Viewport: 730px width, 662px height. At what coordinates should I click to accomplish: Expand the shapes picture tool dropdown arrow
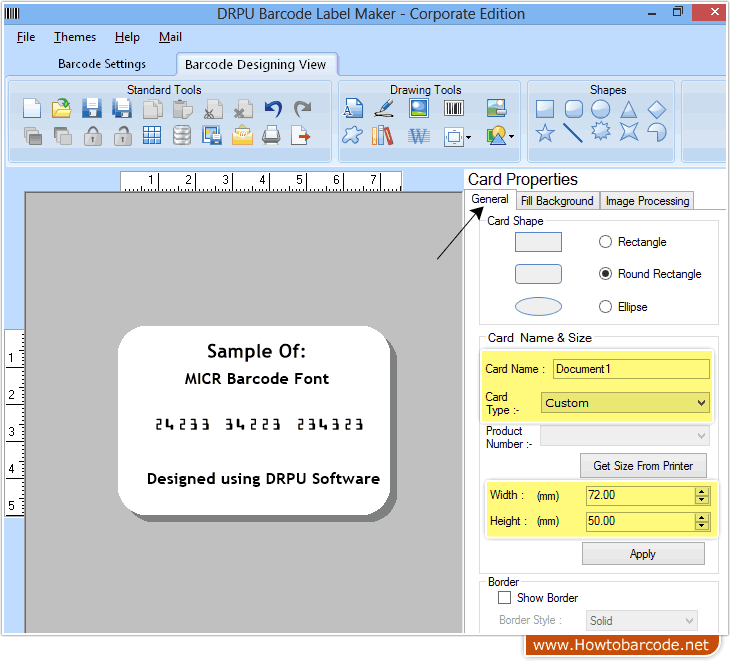(512, 136)
